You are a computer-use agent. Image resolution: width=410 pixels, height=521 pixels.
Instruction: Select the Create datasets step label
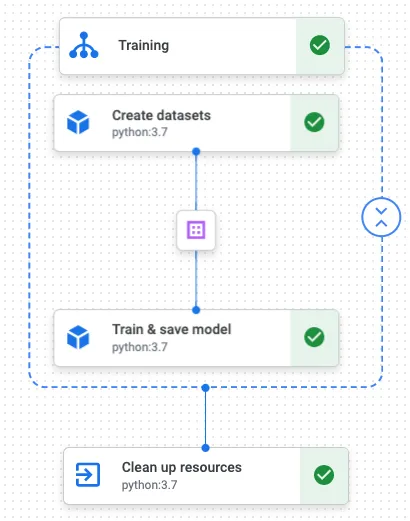pyautogui.click(x=161, y=115)
